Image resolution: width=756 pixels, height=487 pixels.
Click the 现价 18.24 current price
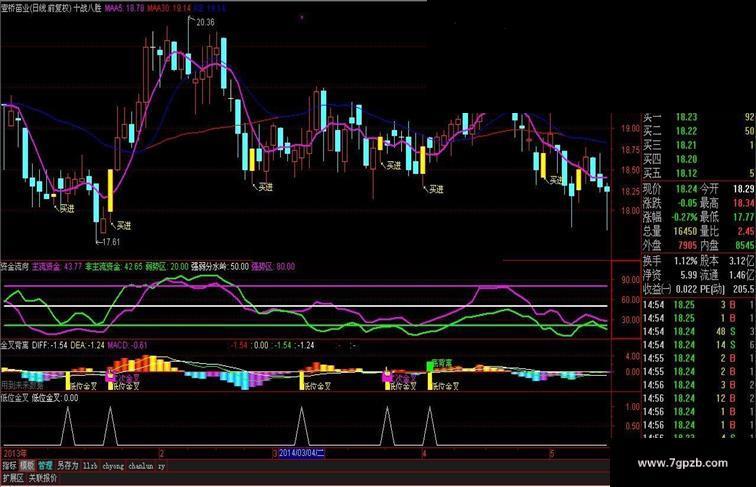click(x=686, y=189)
